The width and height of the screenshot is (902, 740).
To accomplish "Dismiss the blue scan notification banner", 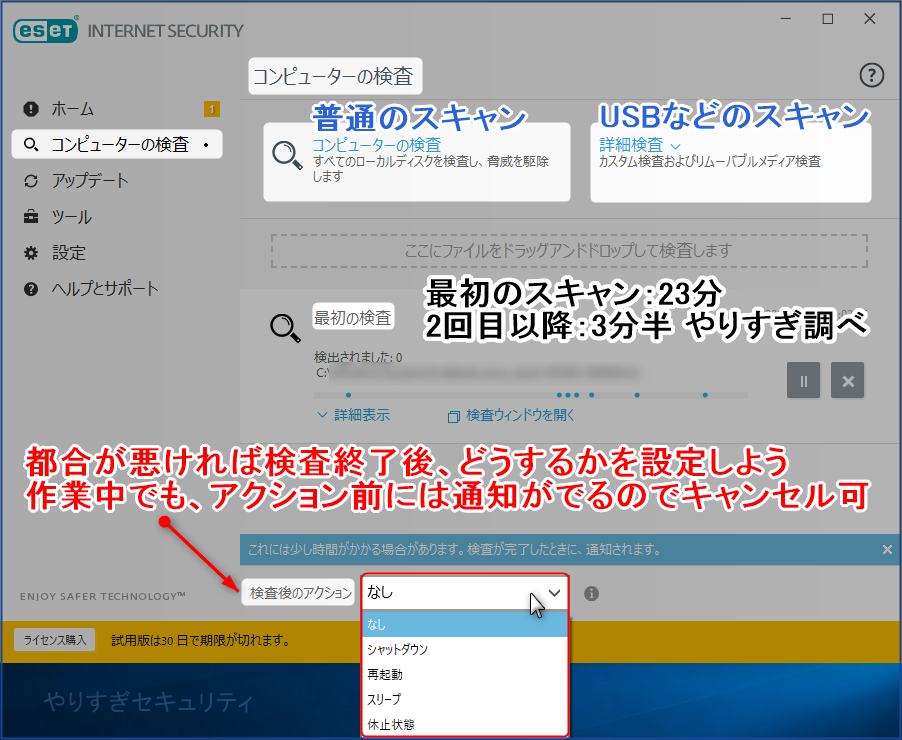I will point(887,550).
